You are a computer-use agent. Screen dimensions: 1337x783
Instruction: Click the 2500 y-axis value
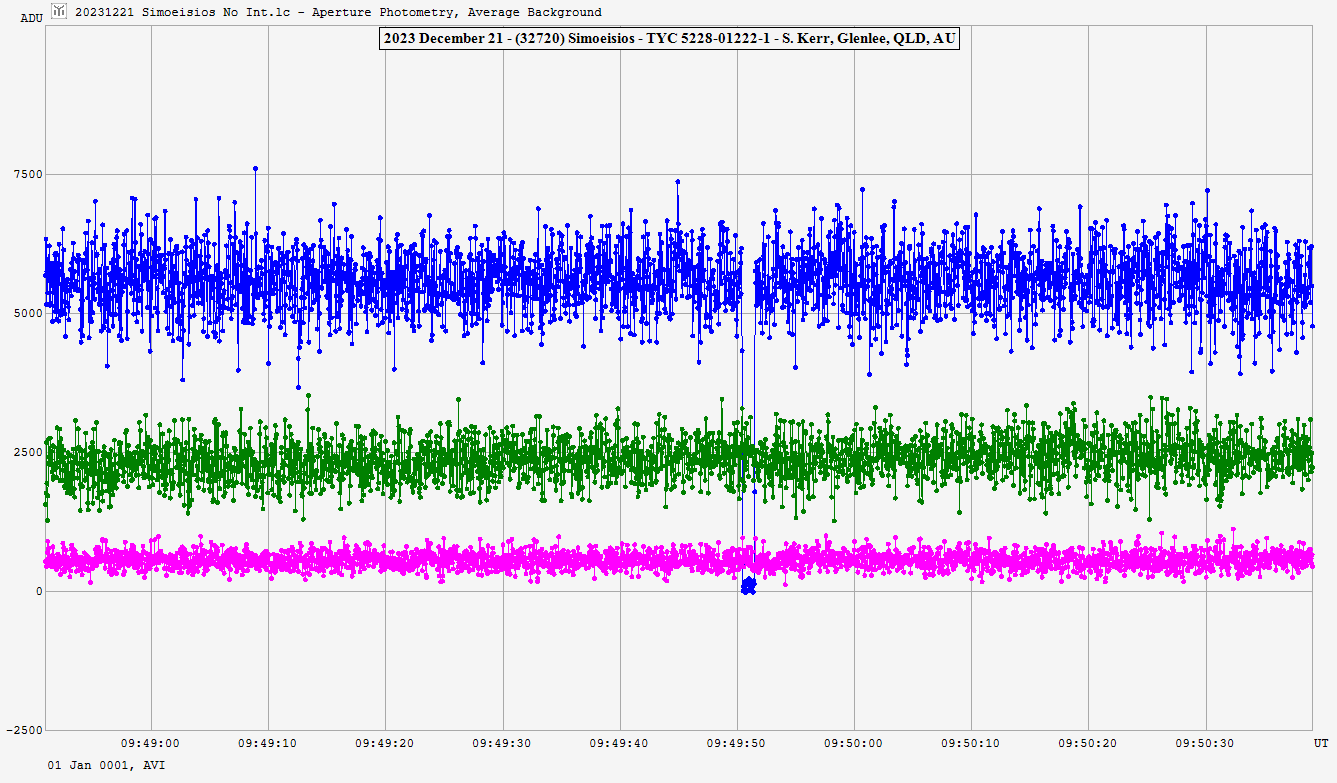coord(28,452)
